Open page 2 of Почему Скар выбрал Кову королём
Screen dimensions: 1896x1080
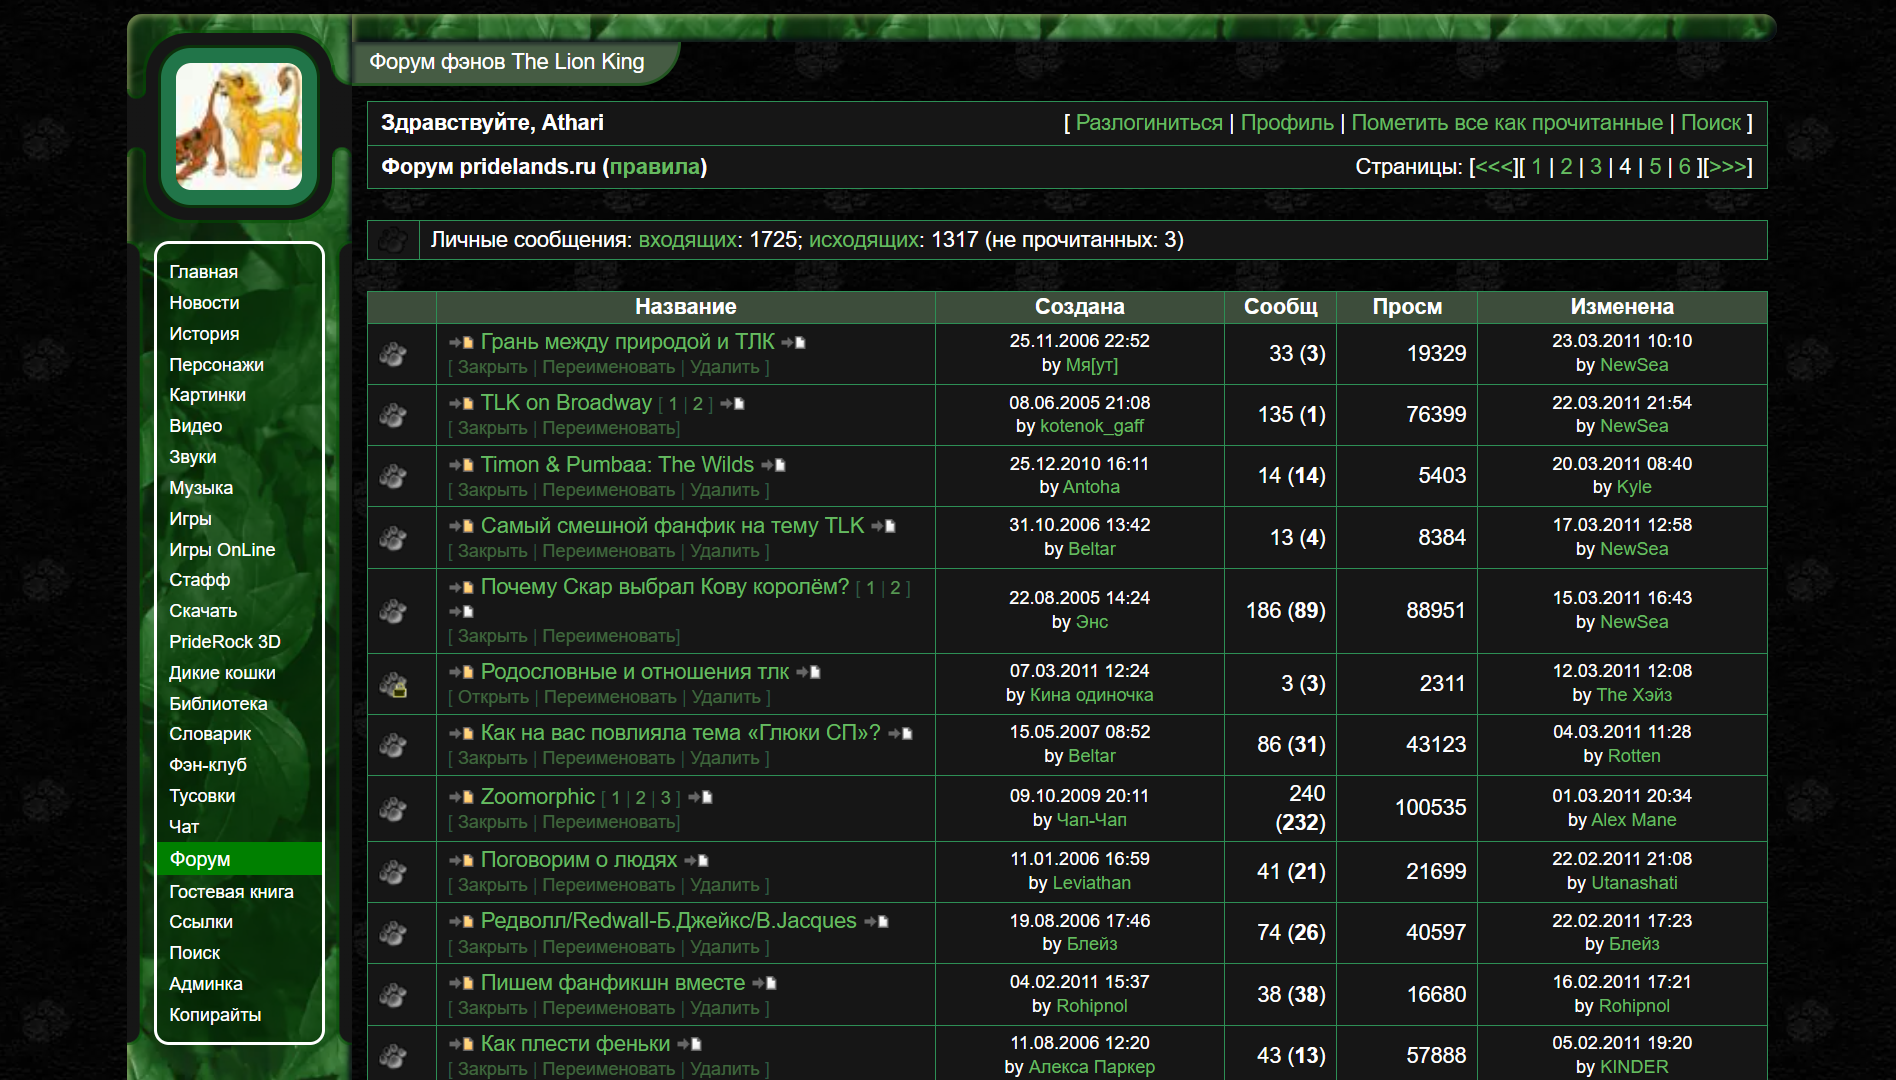click(x=895, y=588)
